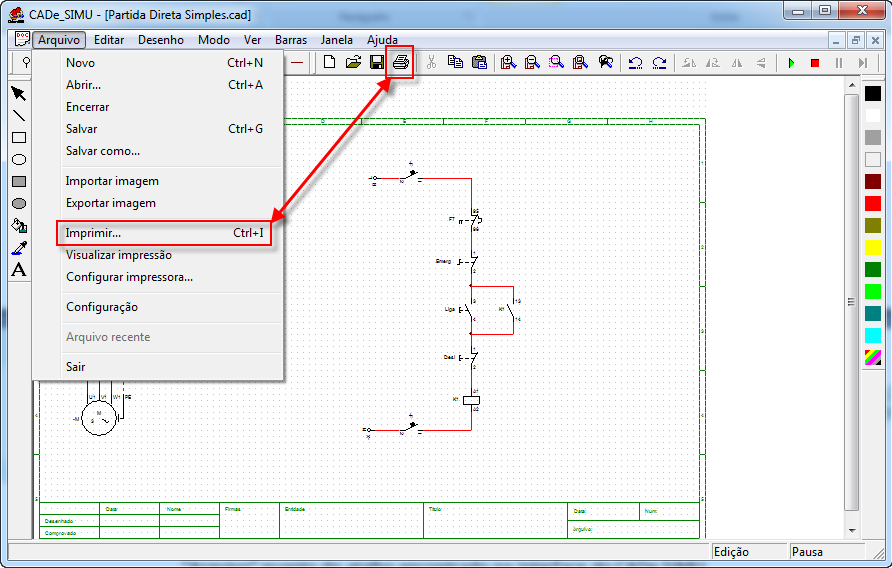Click the save floppy disk icon
The image size is (892, 568).
(377, 62)
